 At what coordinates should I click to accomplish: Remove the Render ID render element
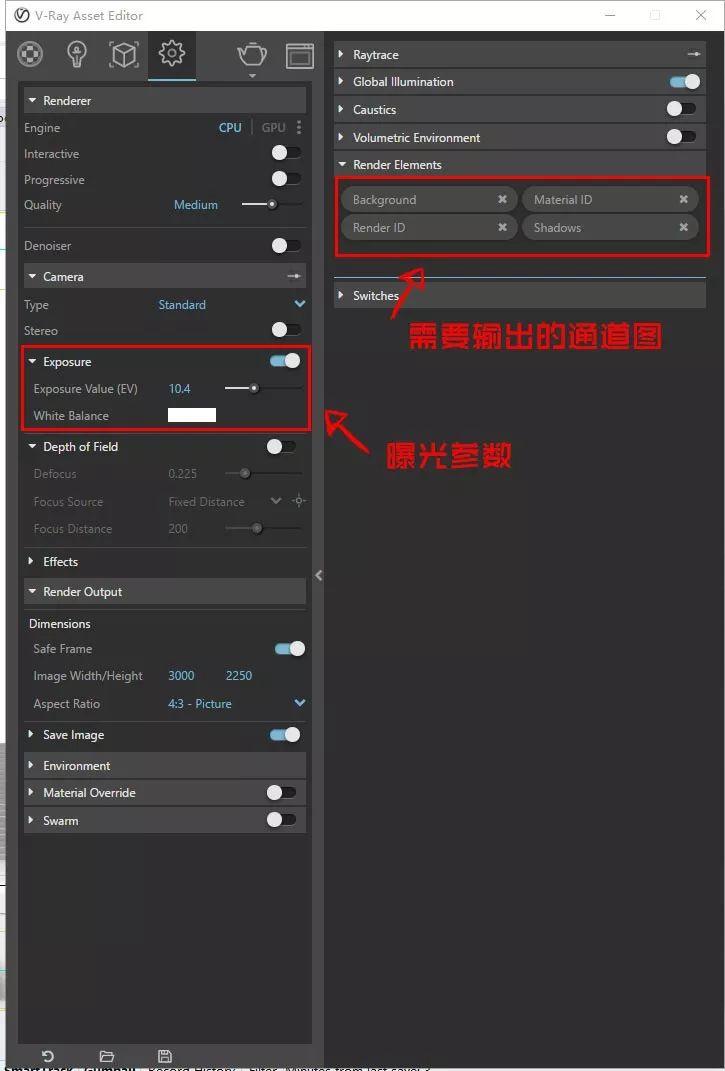[x=502, y=227]
